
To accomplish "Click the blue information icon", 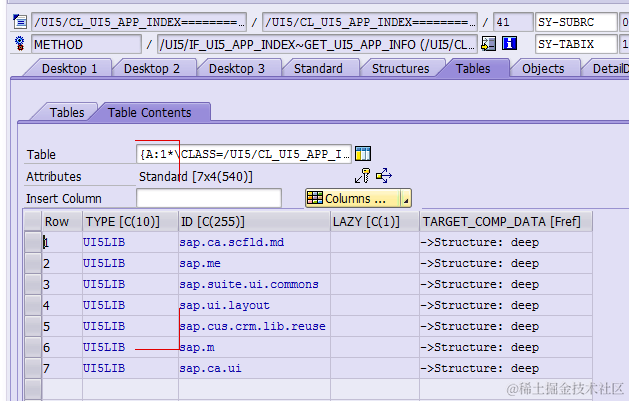I will [x=509, y=43].
